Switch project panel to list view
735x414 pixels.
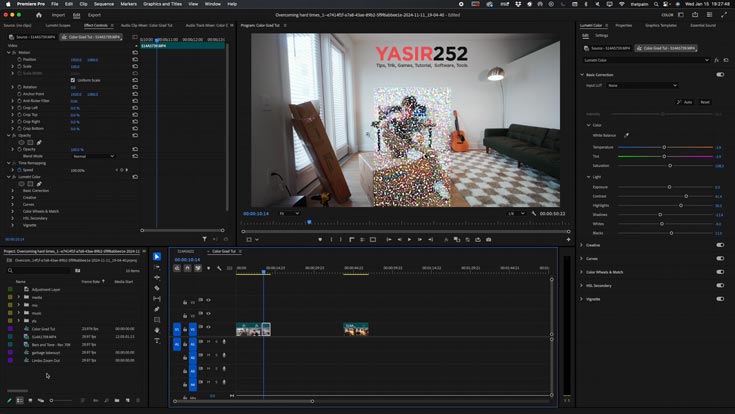20,400
